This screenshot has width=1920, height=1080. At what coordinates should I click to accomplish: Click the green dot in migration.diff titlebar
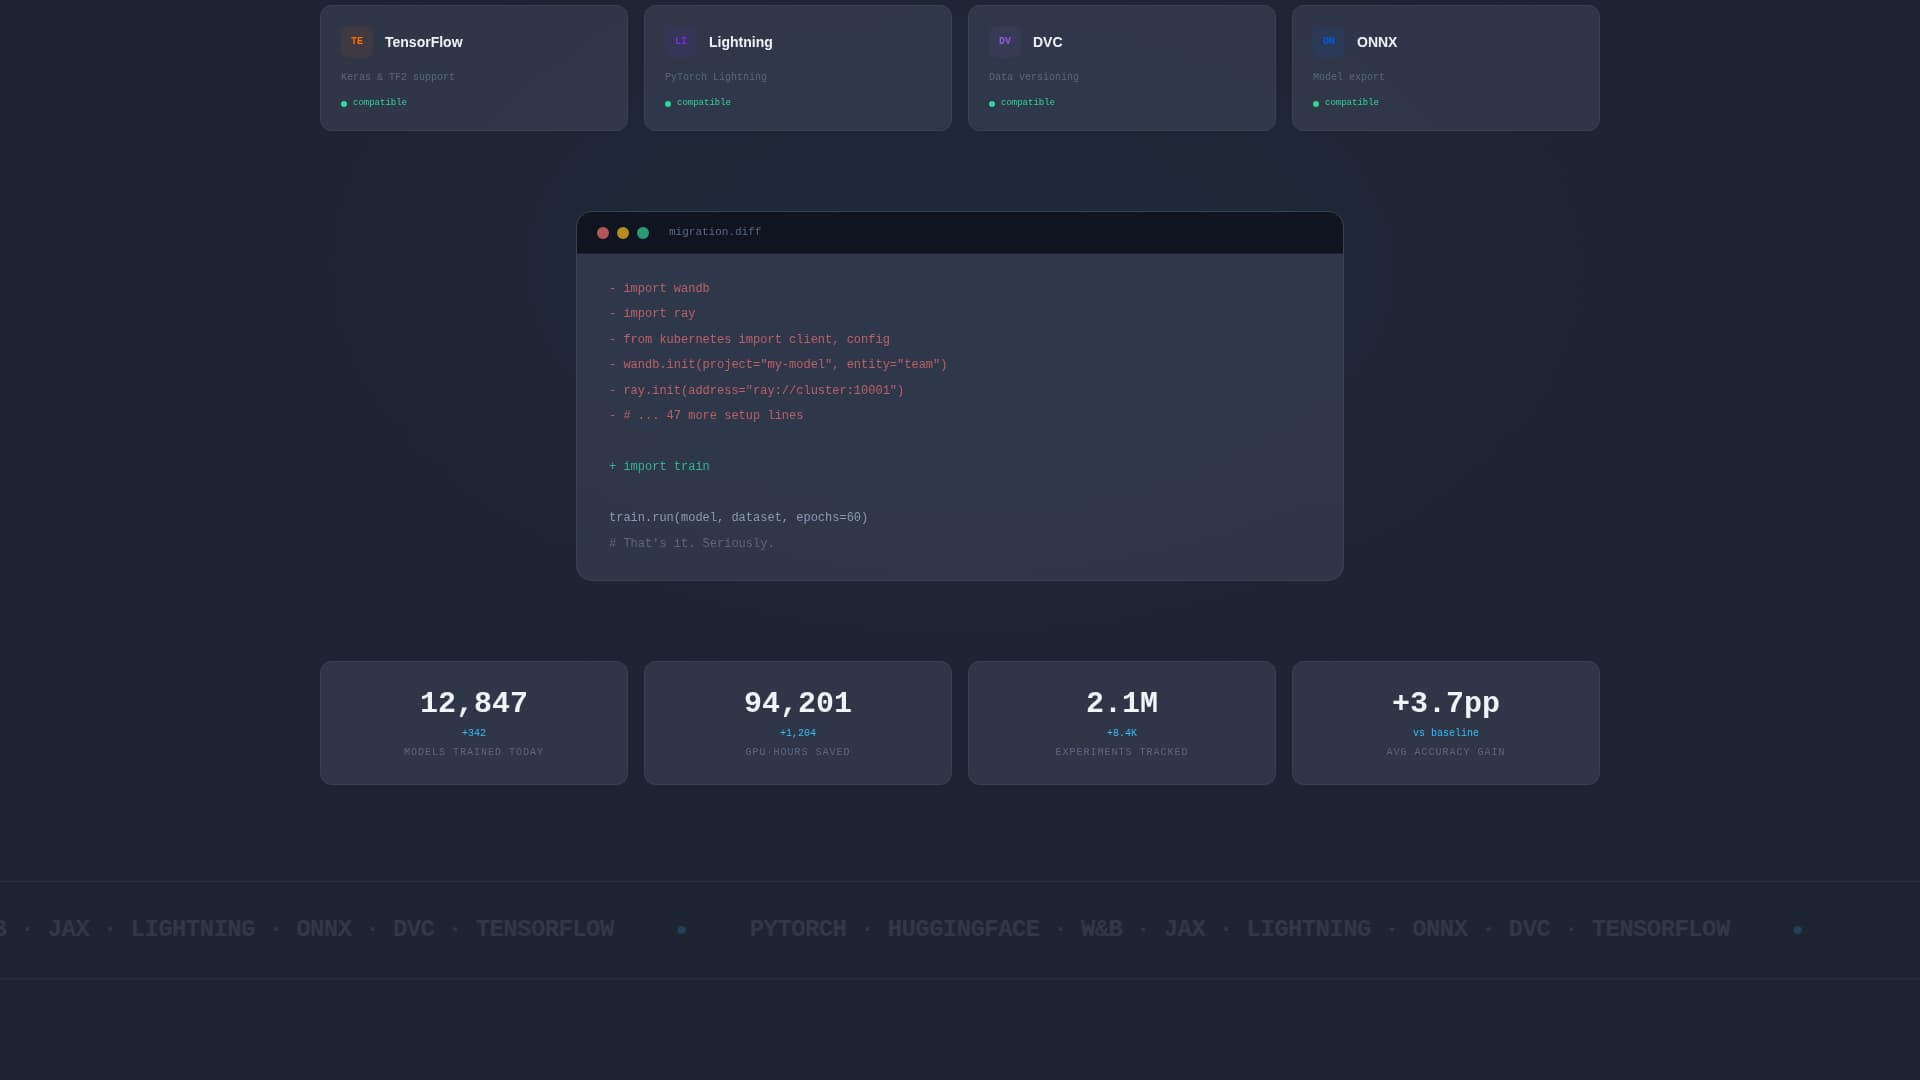pos(643,233)
